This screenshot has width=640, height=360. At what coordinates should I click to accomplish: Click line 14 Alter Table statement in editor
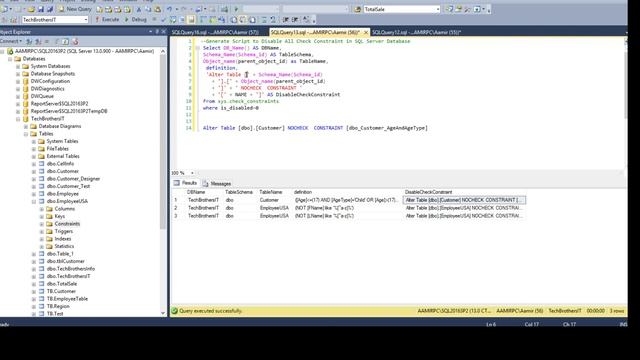315,128
